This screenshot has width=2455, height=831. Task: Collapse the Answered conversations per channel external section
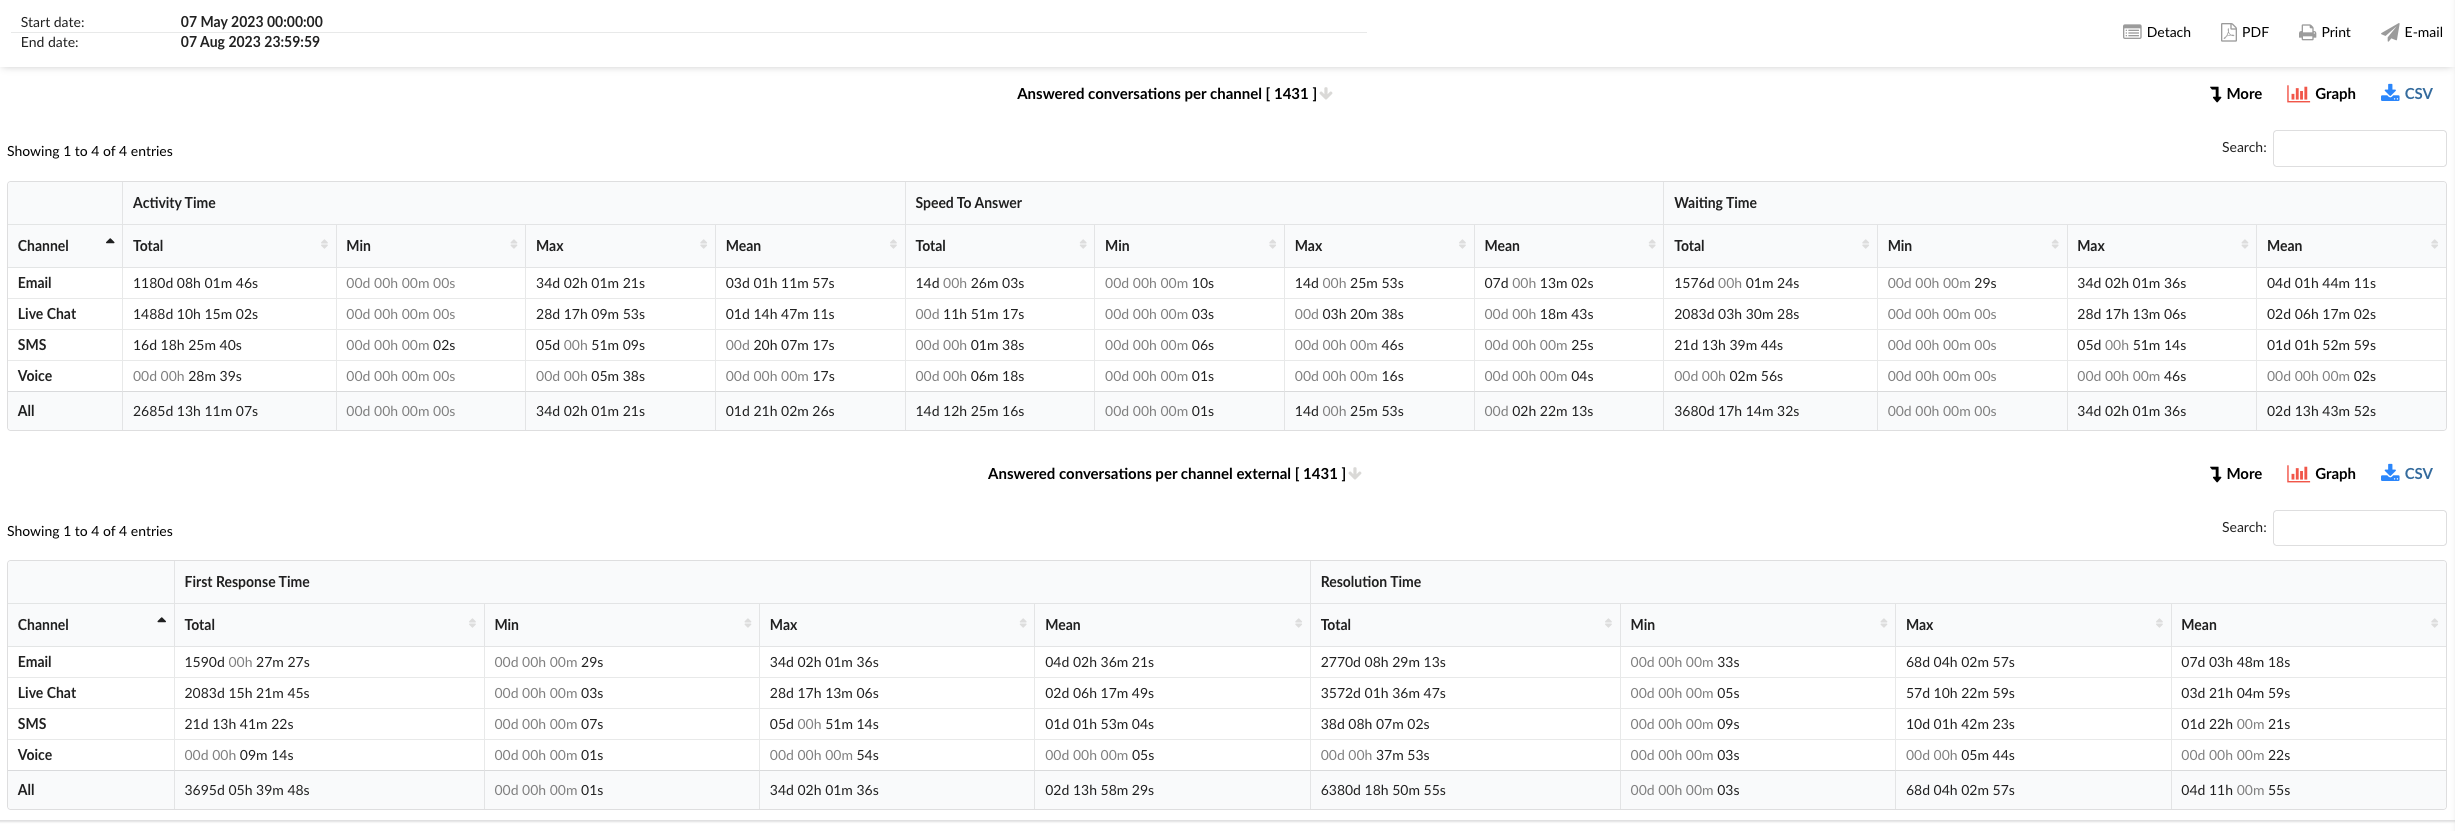pos(1355,474)
